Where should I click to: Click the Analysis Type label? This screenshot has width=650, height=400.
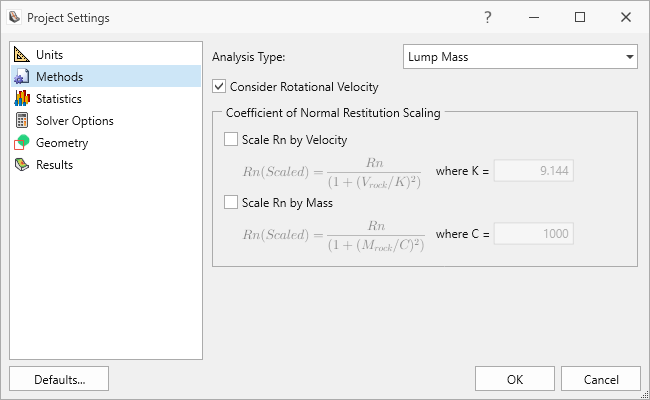click(x=249, y=57)
